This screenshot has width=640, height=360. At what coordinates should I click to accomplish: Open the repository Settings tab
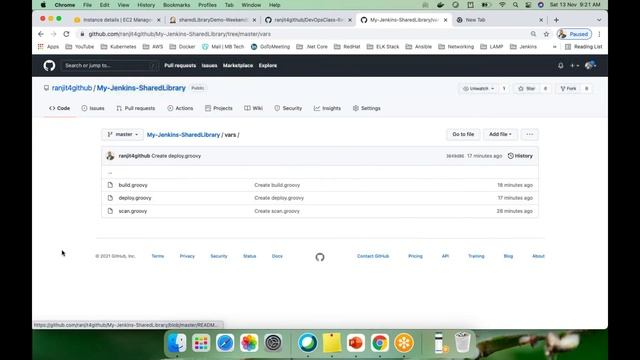click(367, 108)
